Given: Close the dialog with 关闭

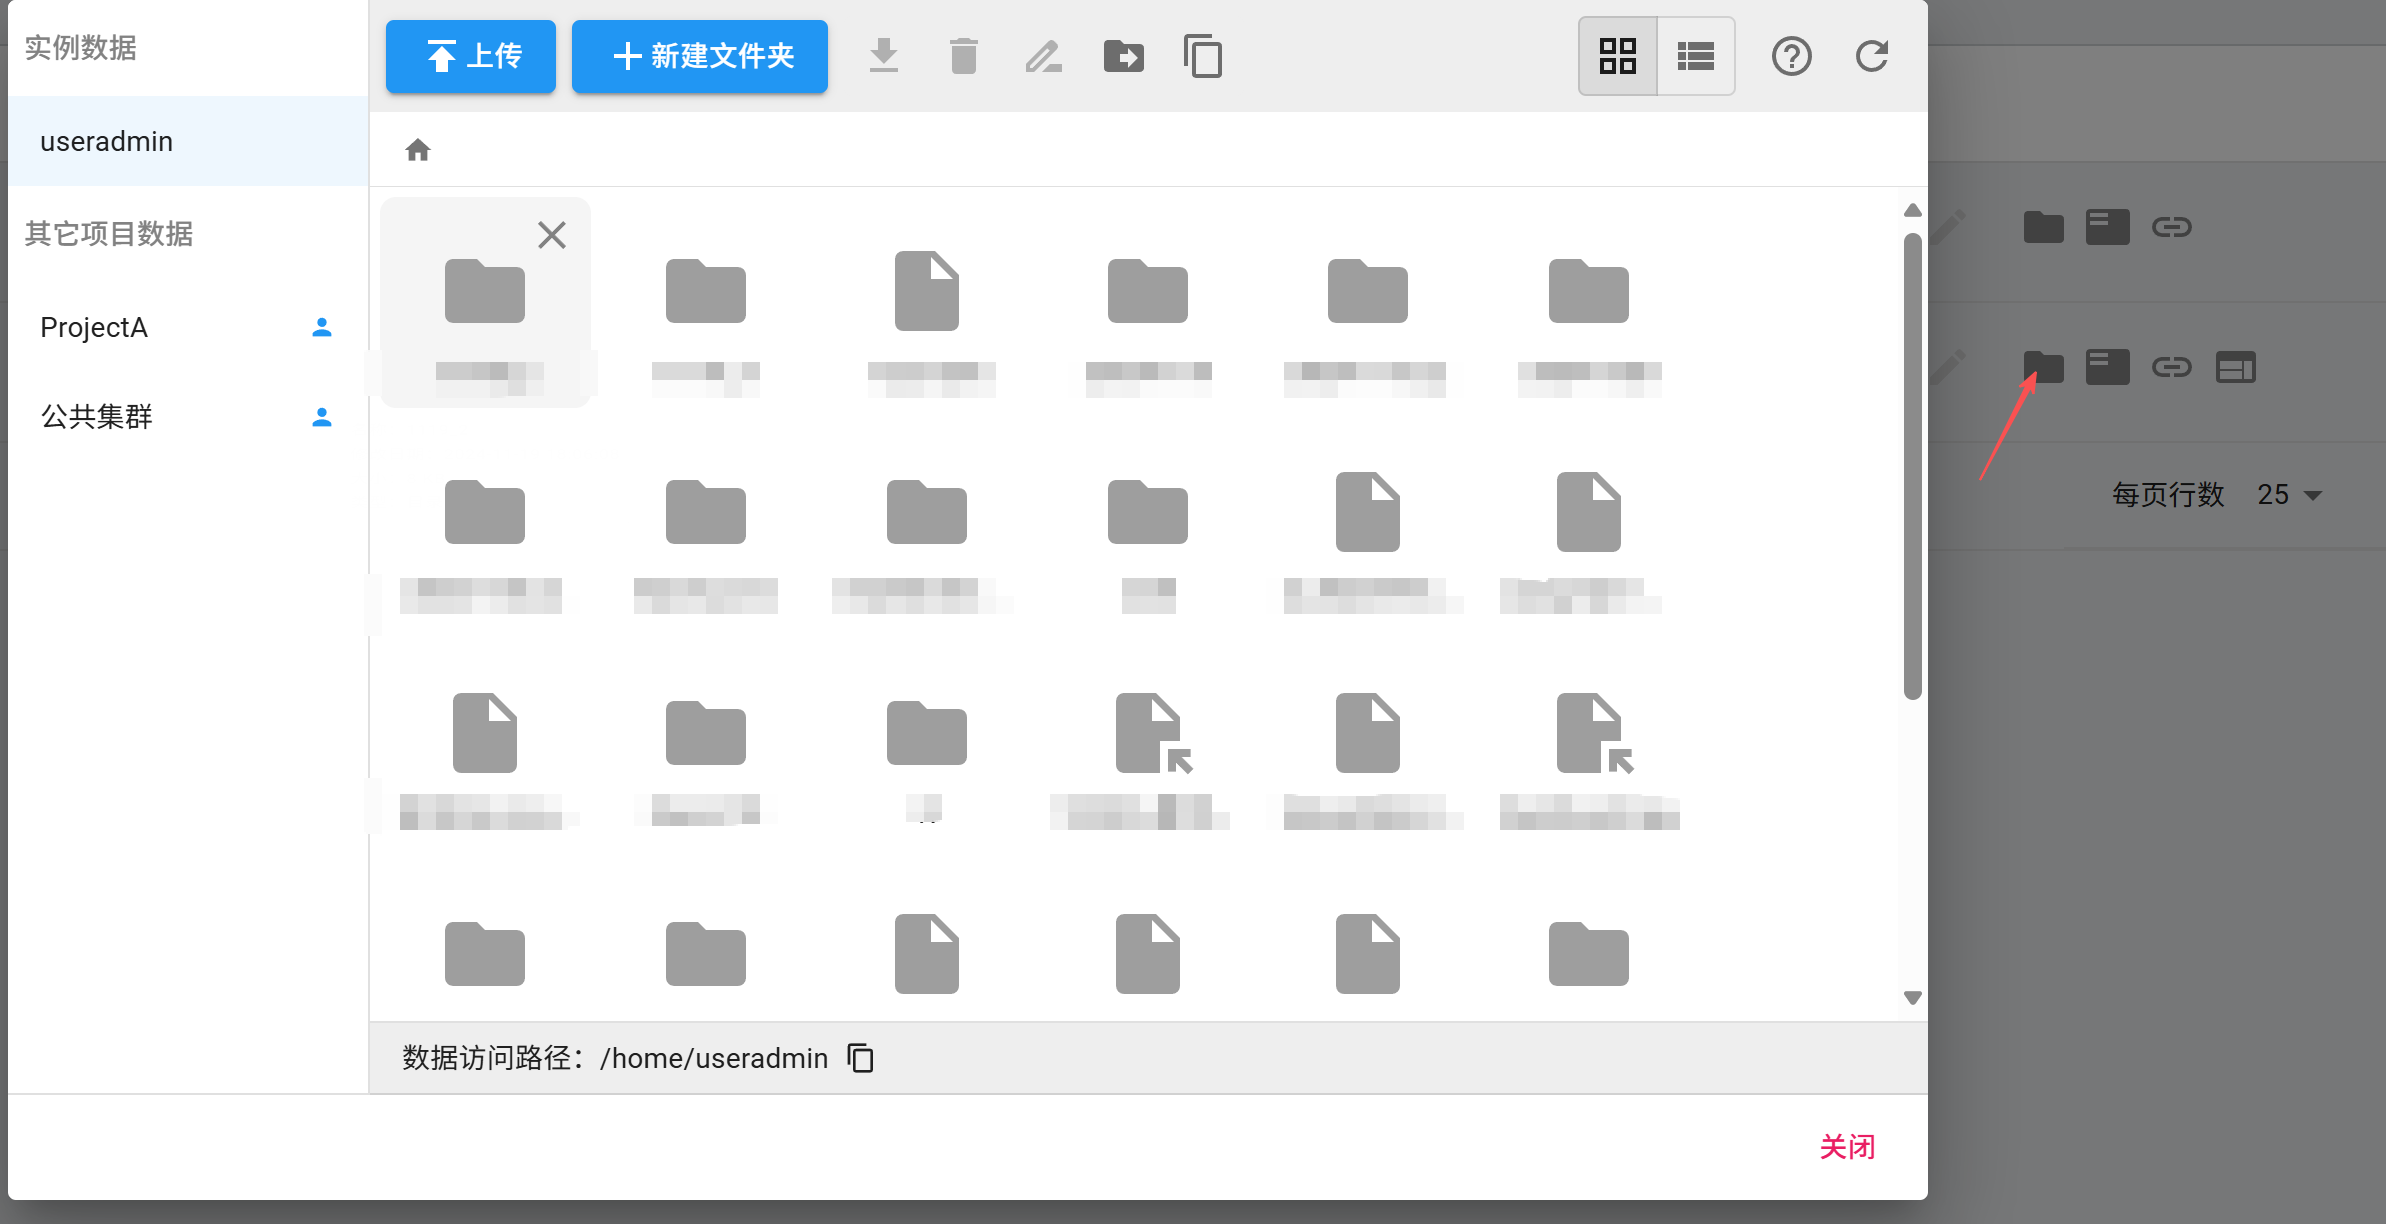Looking at the screenshot, I should (1846, 1147).
